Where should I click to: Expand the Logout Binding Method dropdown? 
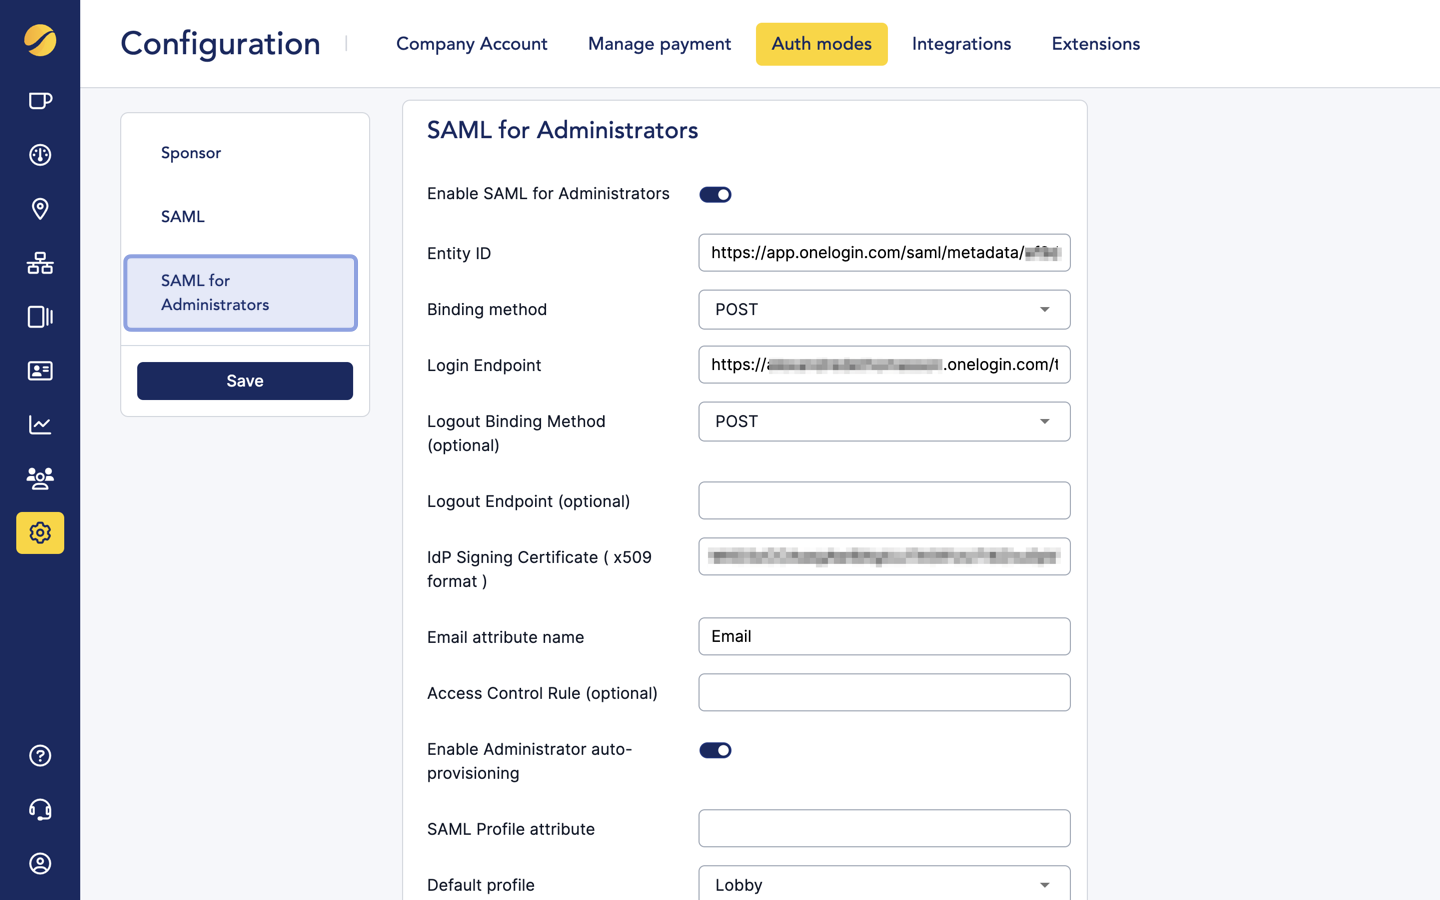(884, 421)
